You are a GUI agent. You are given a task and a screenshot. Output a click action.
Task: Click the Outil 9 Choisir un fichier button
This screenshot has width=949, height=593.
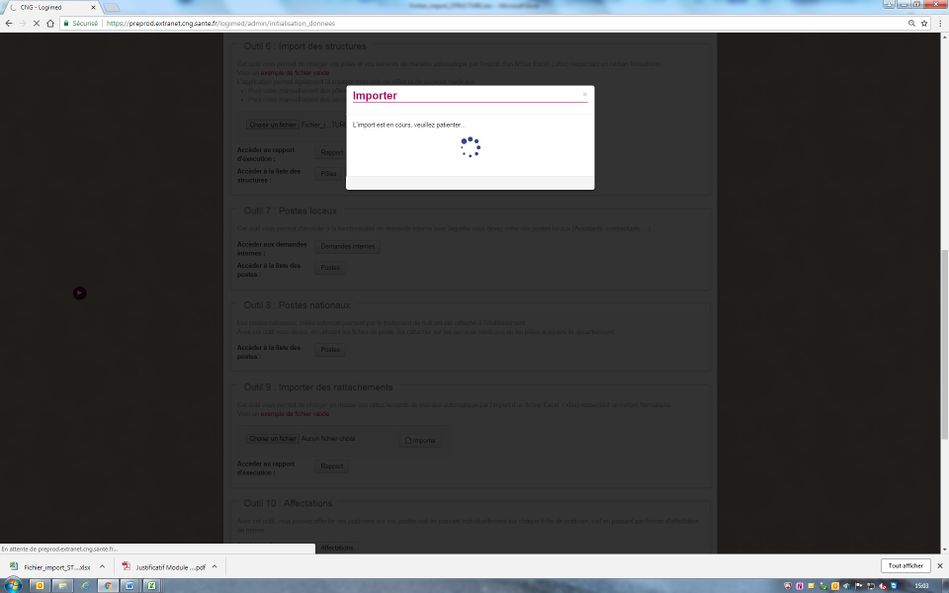(x=273, y=439)
